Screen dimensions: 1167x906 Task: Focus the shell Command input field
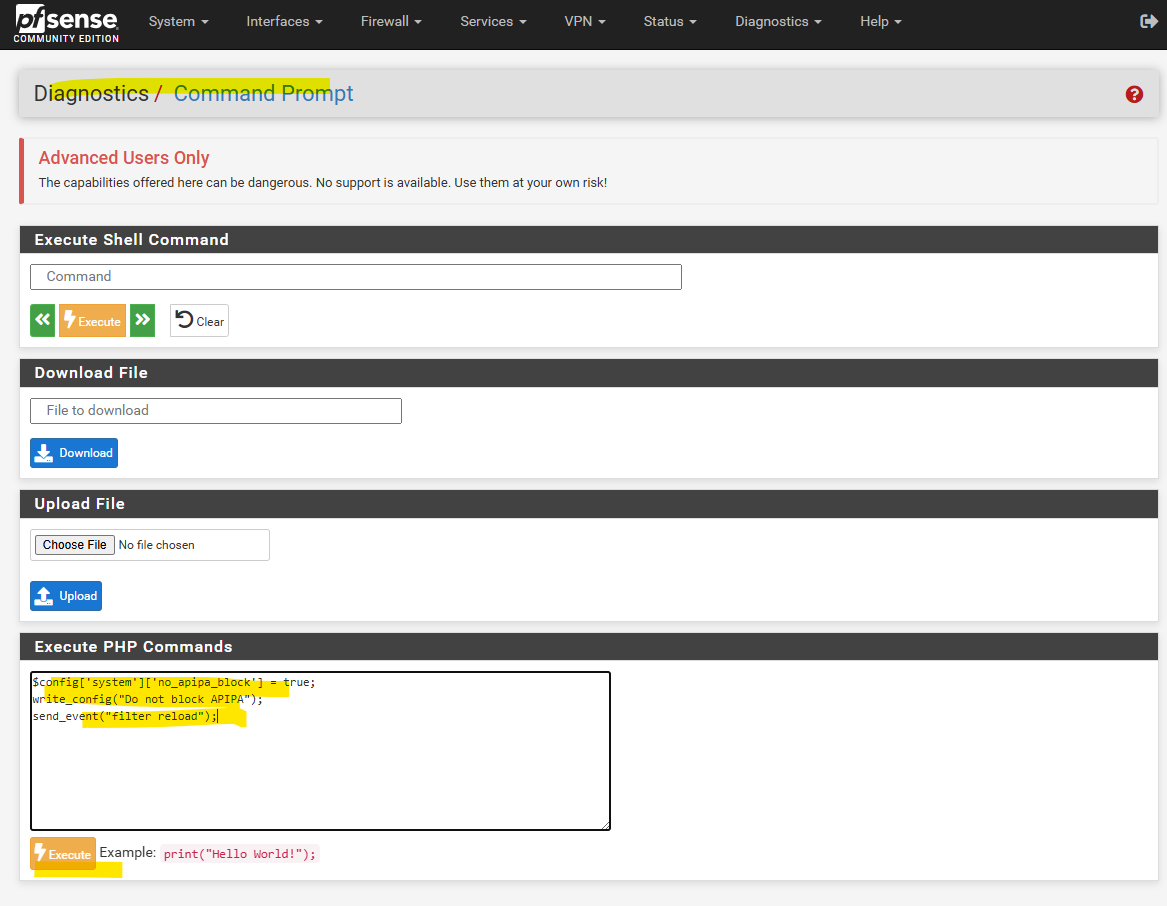[x=356, y=277]
